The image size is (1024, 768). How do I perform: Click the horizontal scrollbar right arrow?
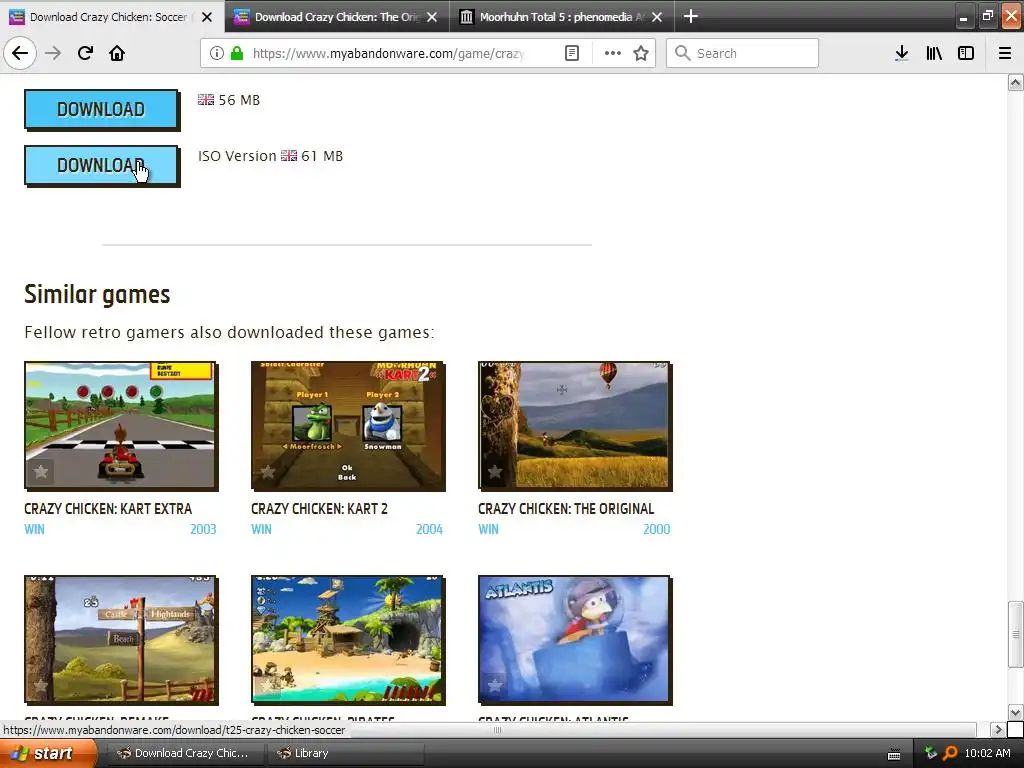point(997,729)
